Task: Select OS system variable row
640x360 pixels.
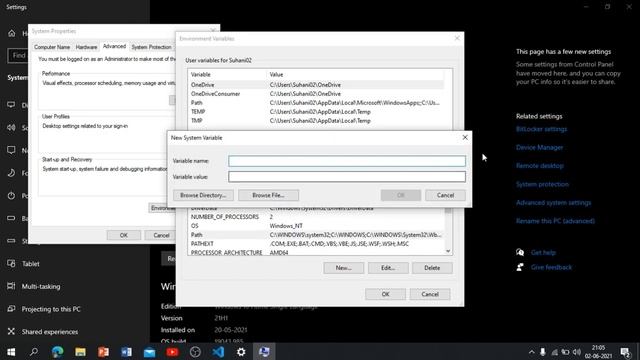Action: tap(317, 226)
